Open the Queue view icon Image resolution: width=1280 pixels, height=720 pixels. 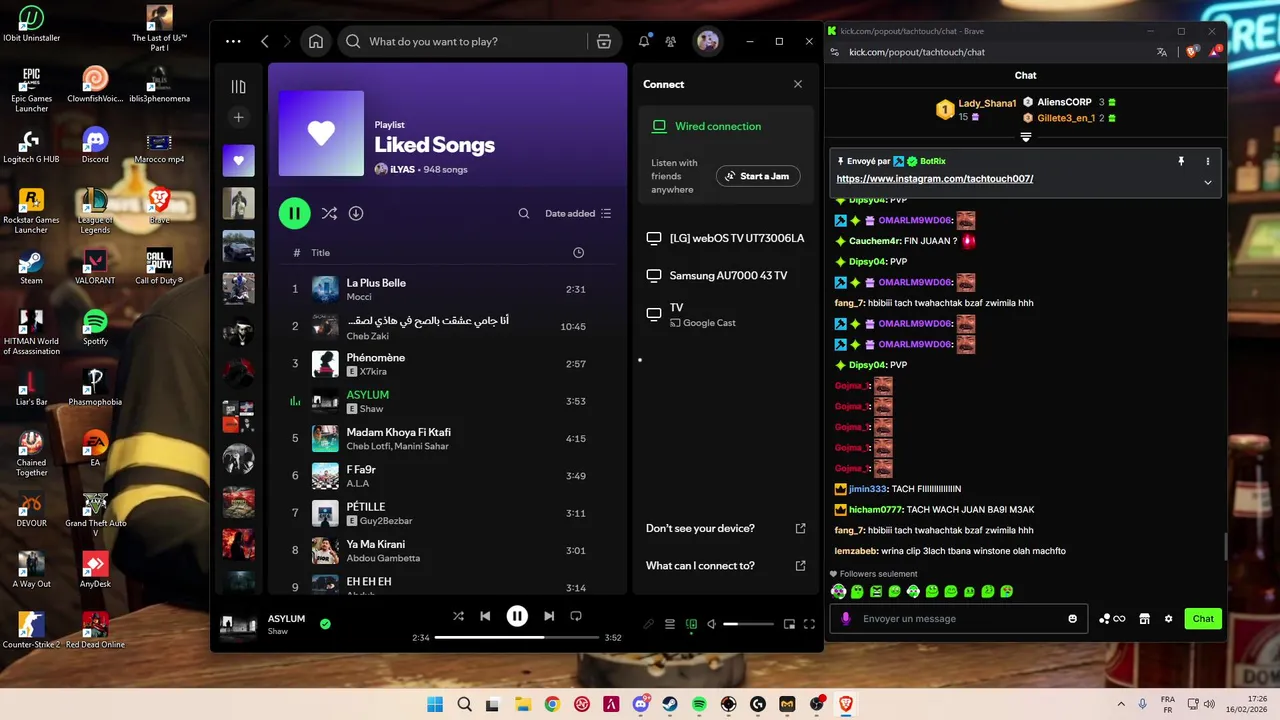coord(670,624)
